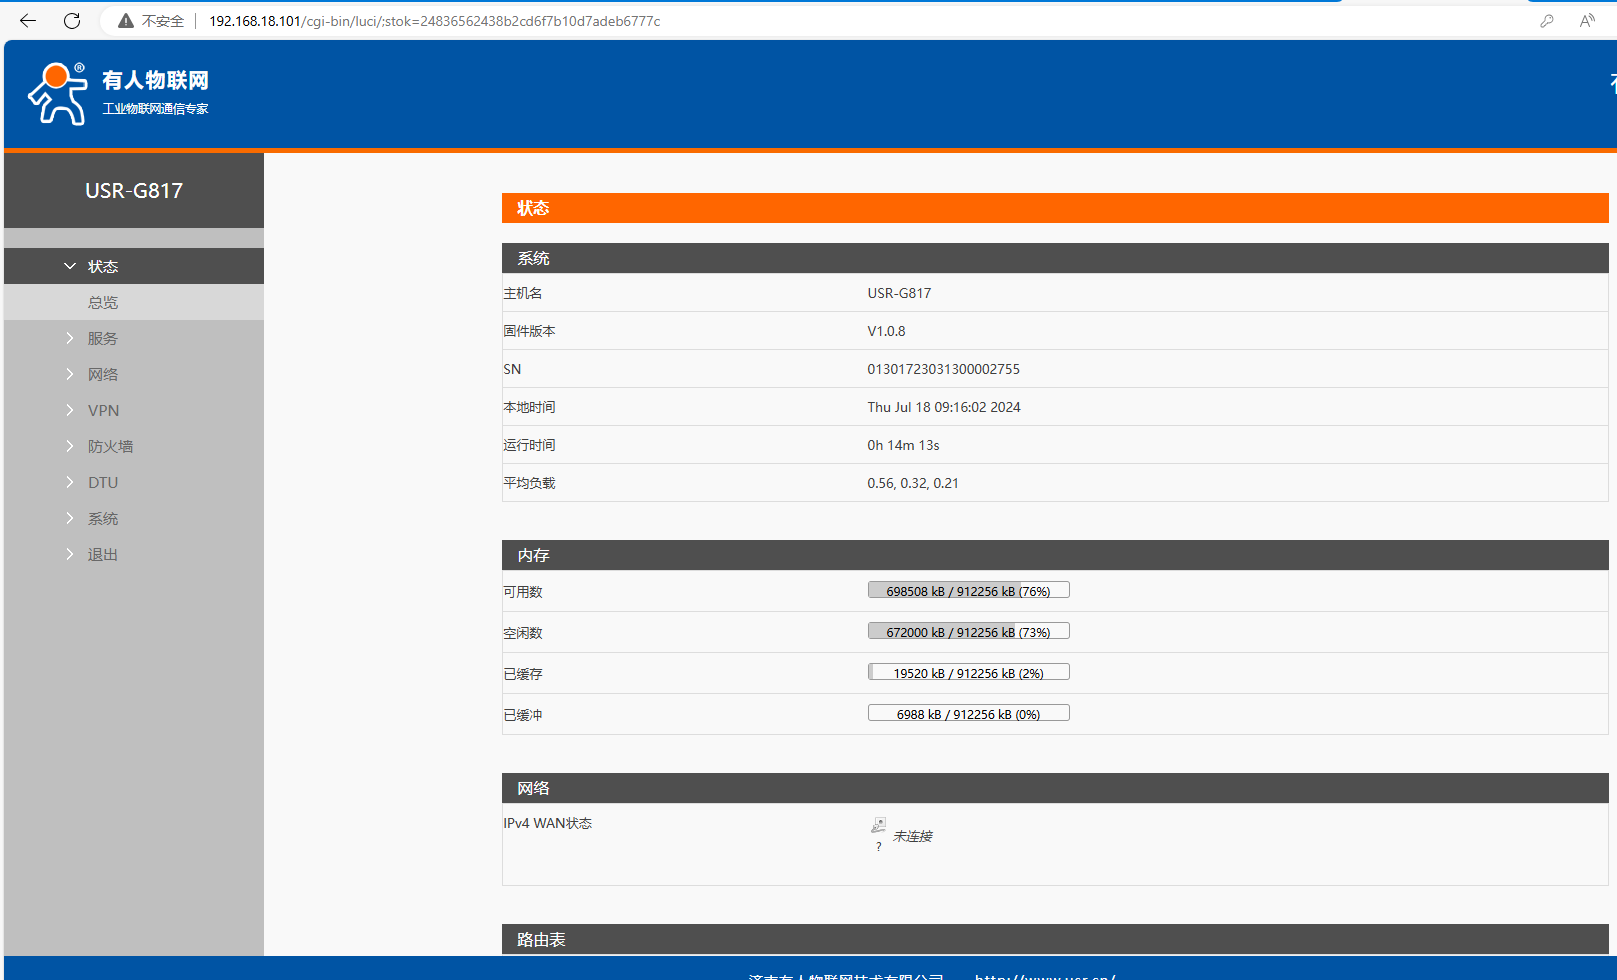This screenshot has height=980, width=1617.
Task: Open the password key icon in address bar
Action: click(1547, 21)
